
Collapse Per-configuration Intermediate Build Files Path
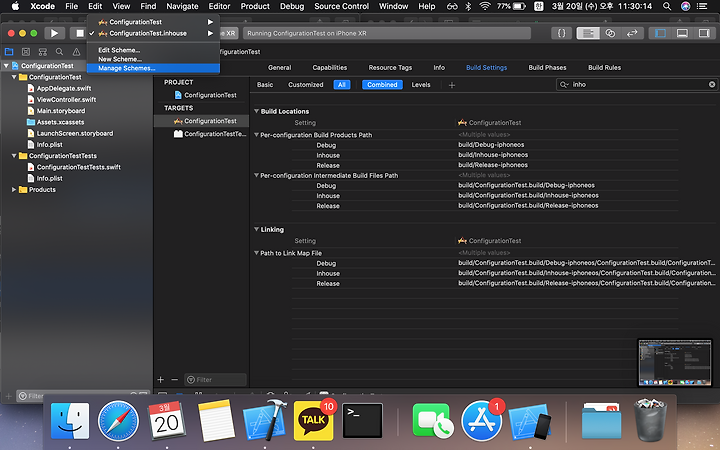click(x=256, y=175)
